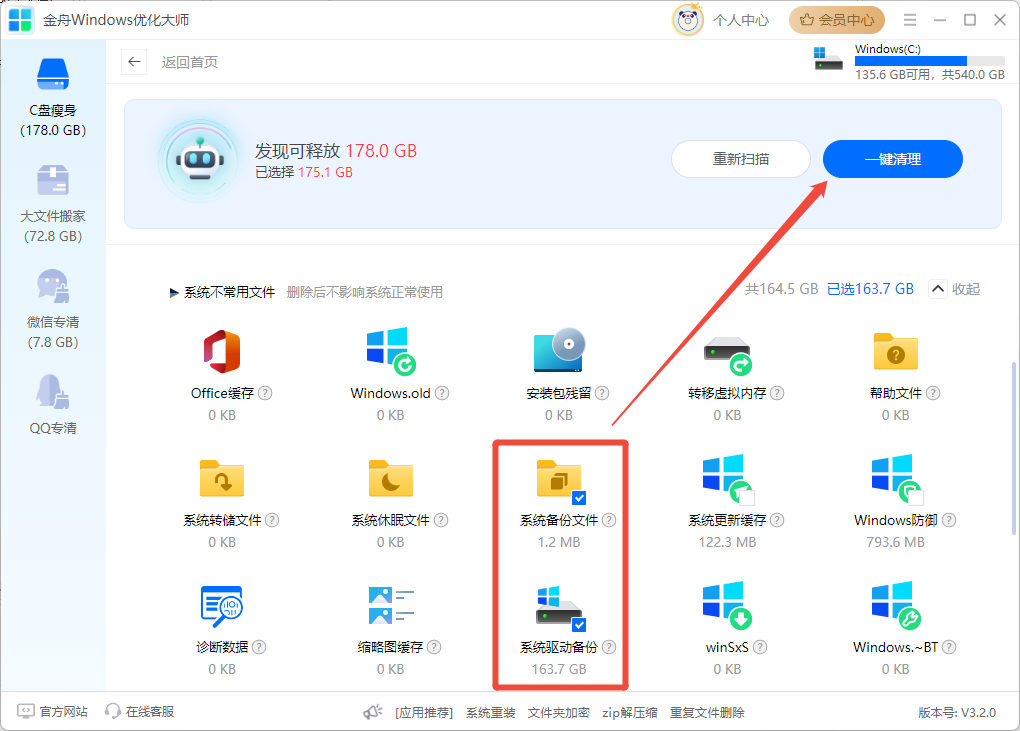Collapse the 系统不常用文件 section via 收起 chevron
This screenshot has width=1020, height=731.
[937, 289]
